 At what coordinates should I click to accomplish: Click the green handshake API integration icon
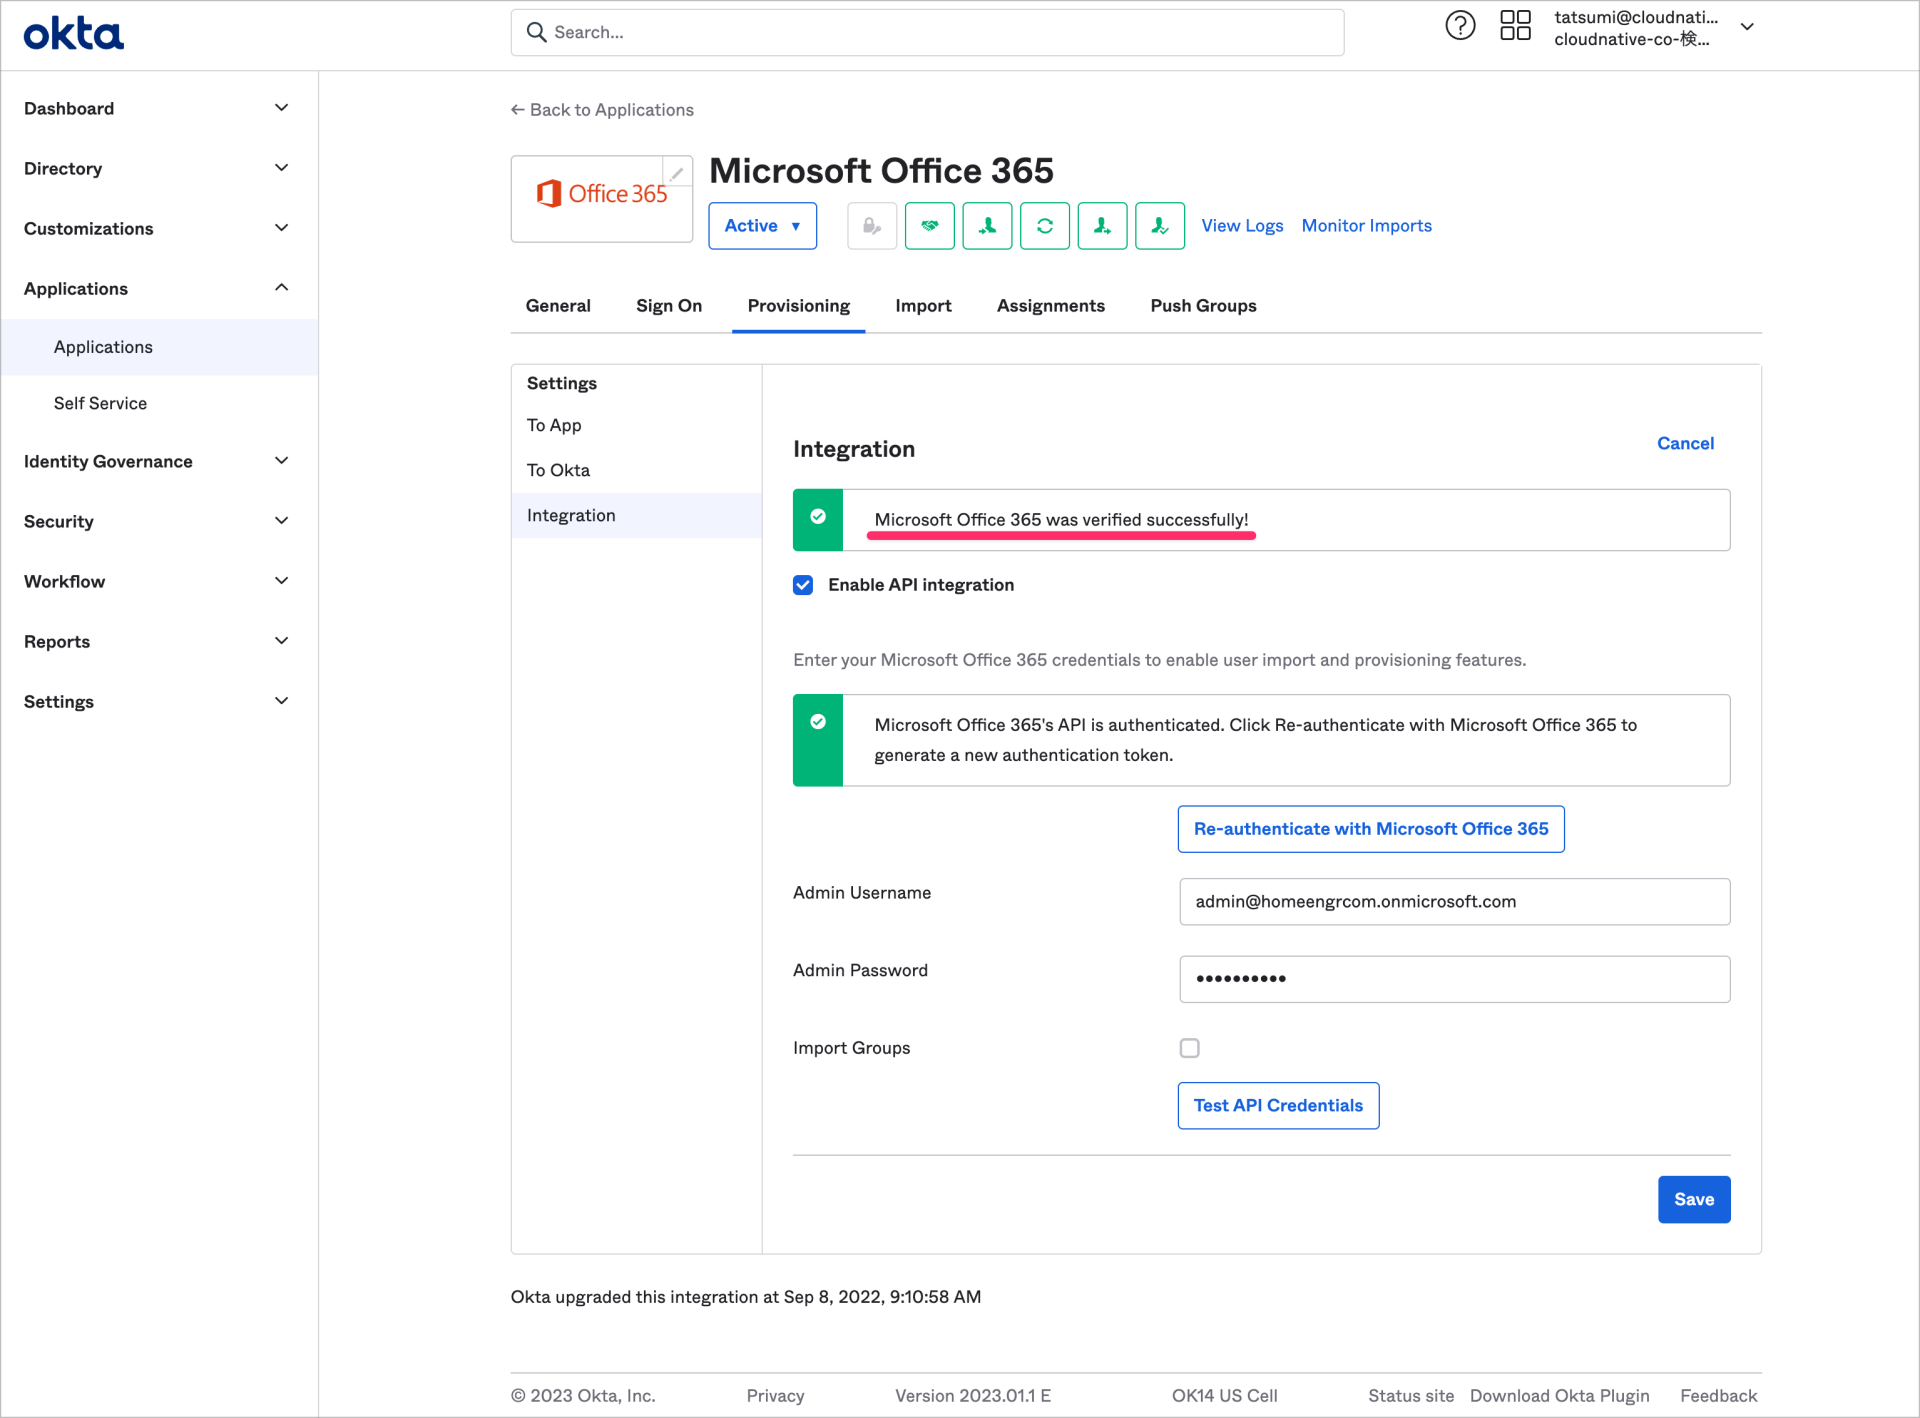(x=929, y=226)
